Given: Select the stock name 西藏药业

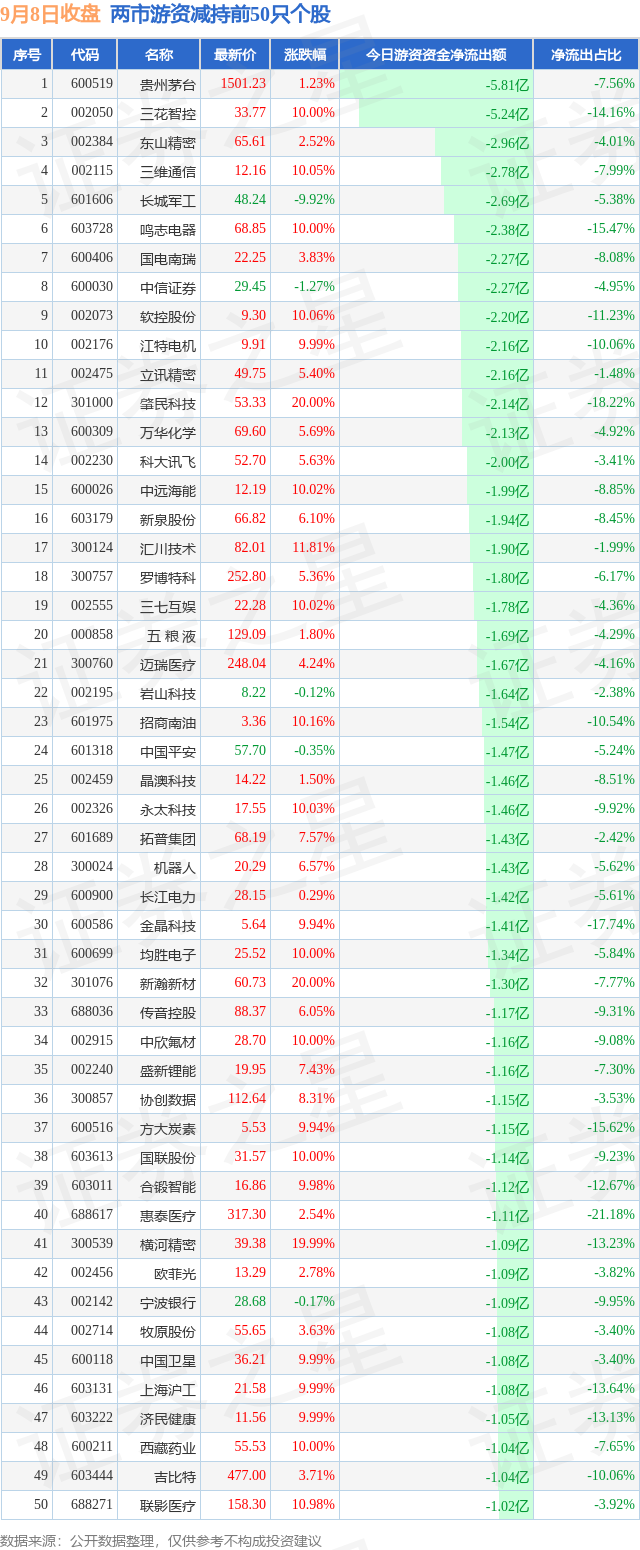Looking at the screenshot, I should pos(168,1448).
